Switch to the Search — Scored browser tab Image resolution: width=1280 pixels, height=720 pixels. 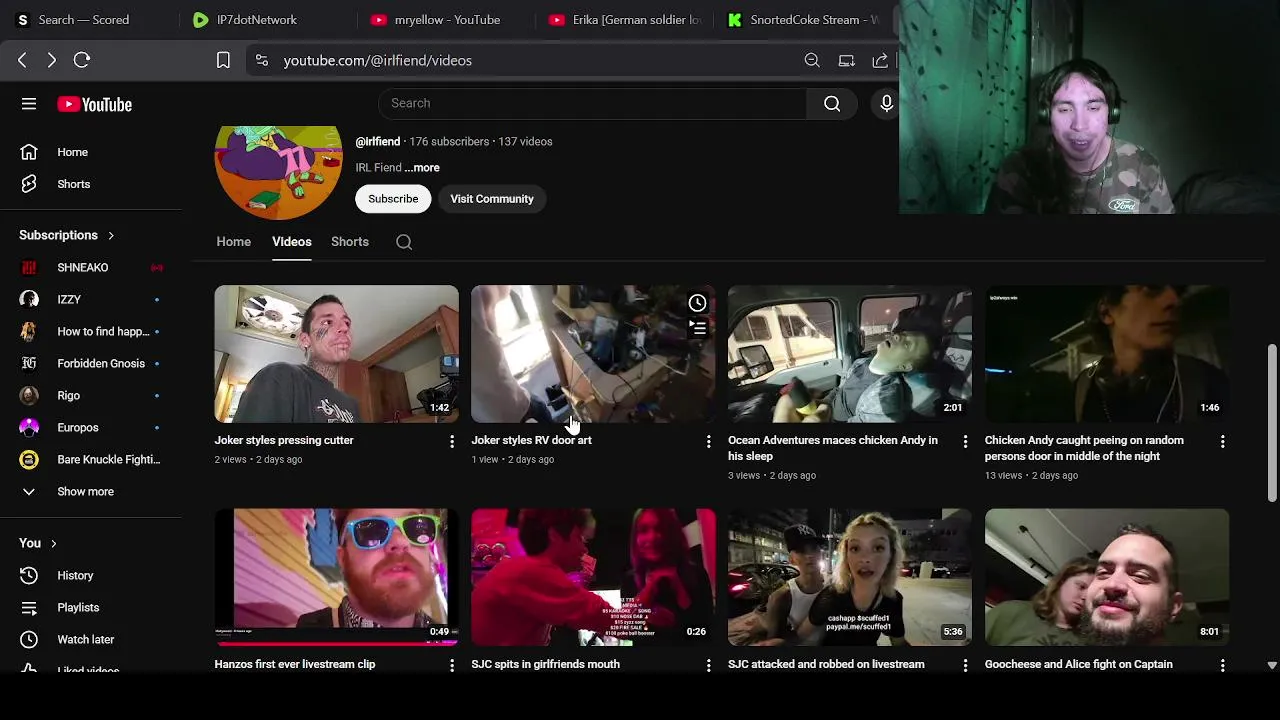point(85,20)
